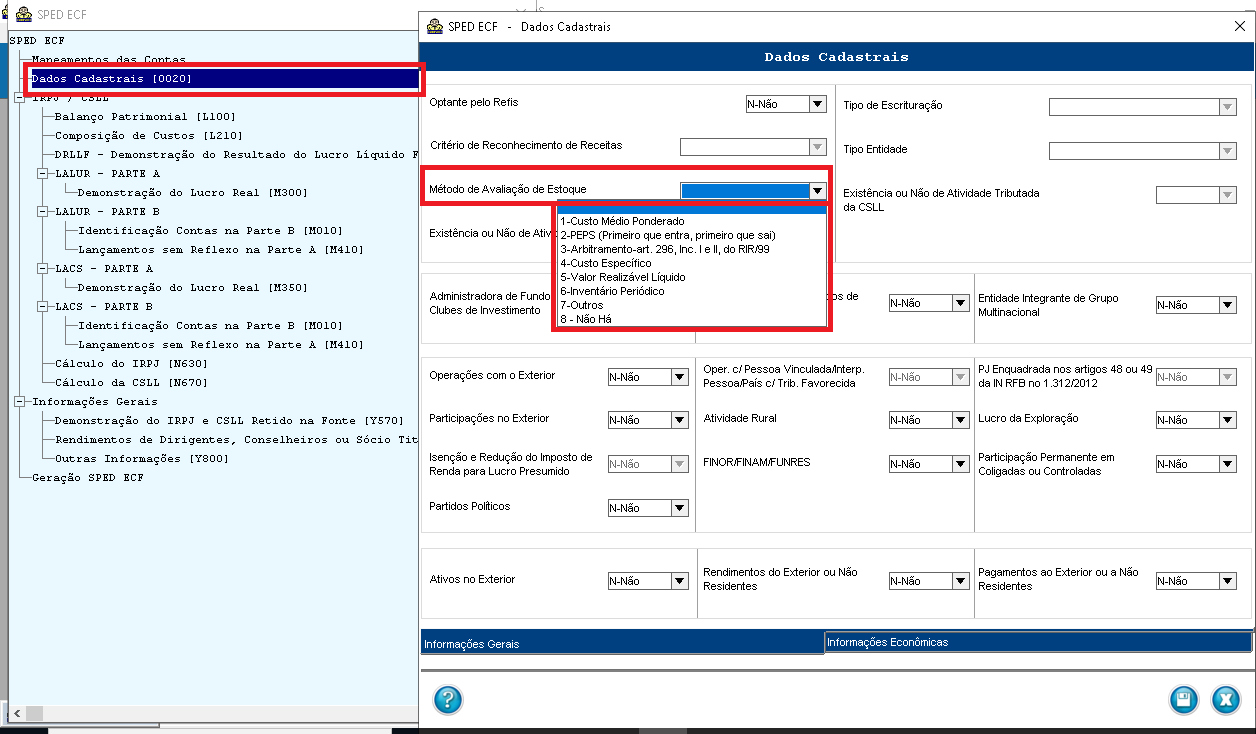
Task: Select option 8 - Não Há
Action: [691, 319]
